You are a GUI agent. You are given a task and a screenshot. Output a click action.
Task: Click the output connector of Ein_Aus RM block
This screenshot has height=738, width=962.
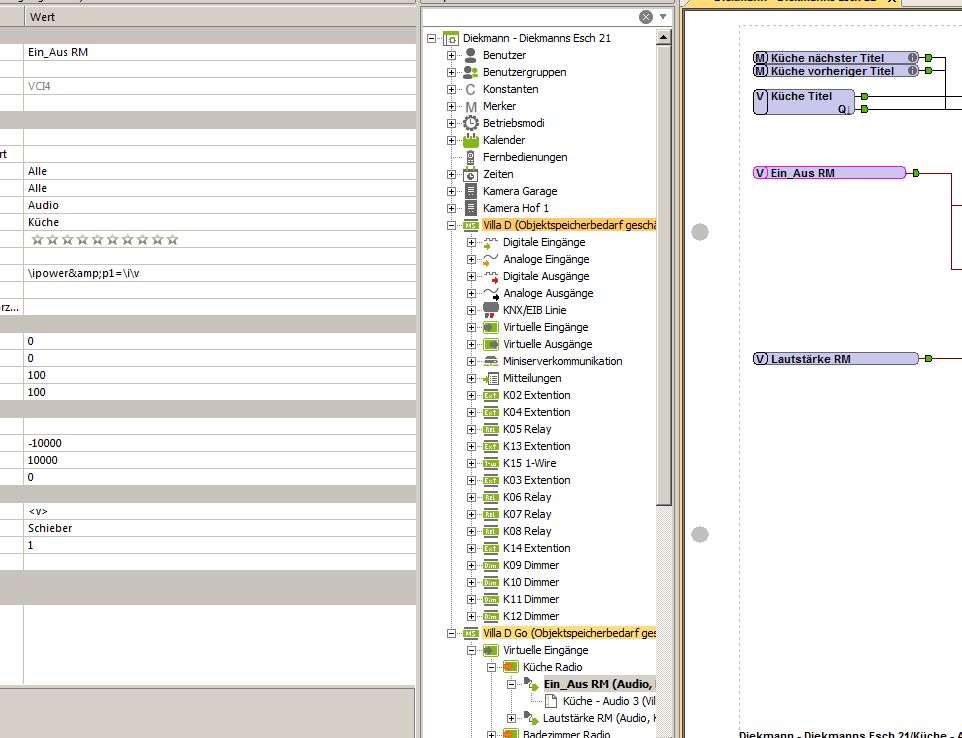[916, 173]
